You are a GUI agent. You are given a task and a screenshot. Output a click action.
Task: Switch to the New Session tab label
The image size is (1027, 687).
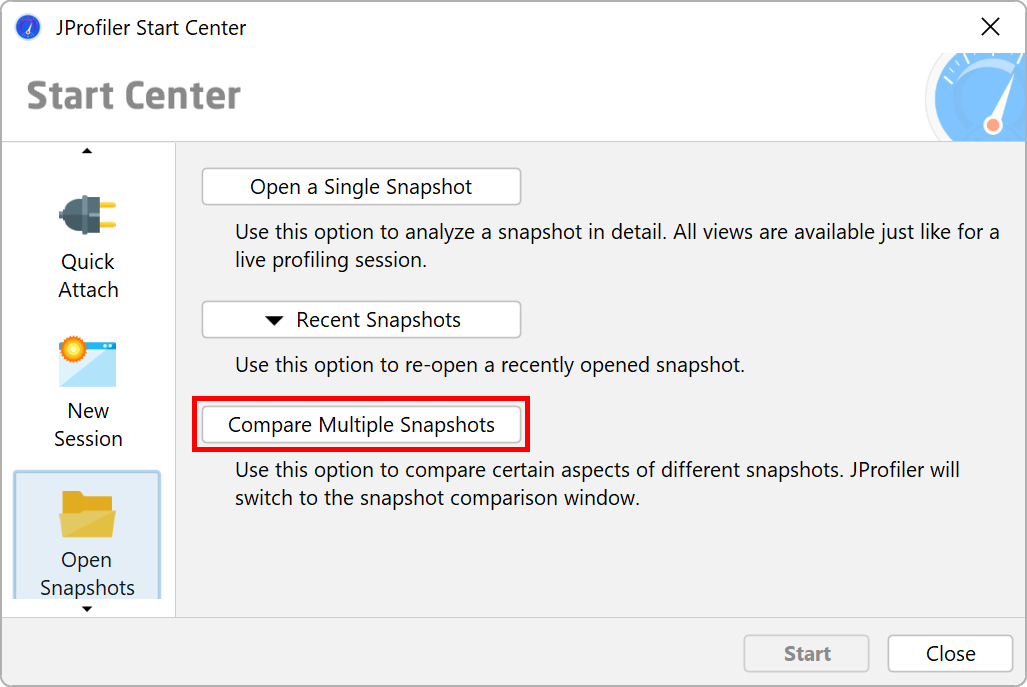(88, 424)
